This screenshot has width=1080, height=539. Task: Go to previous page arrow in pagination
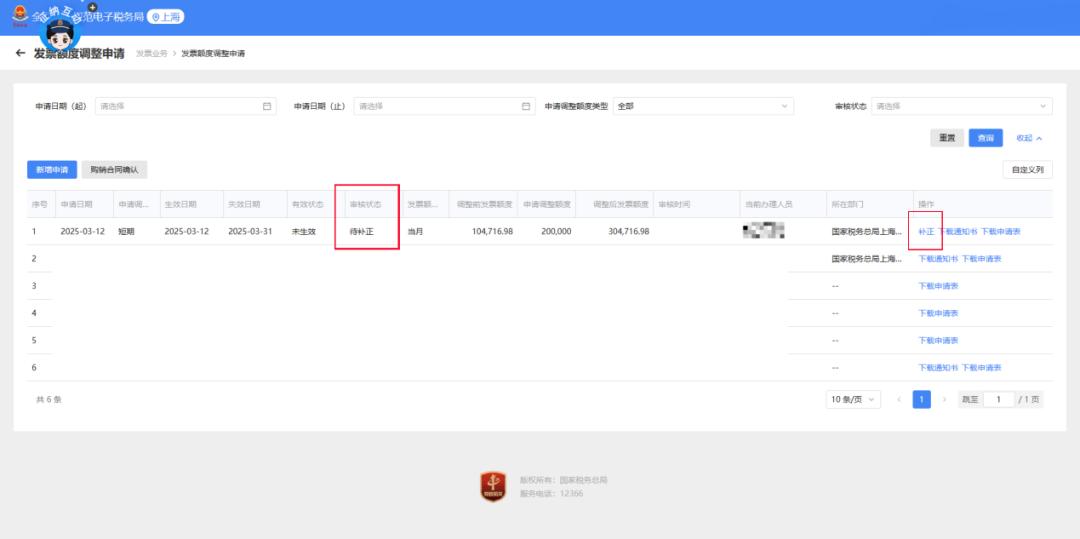click(x=899, y=399)
